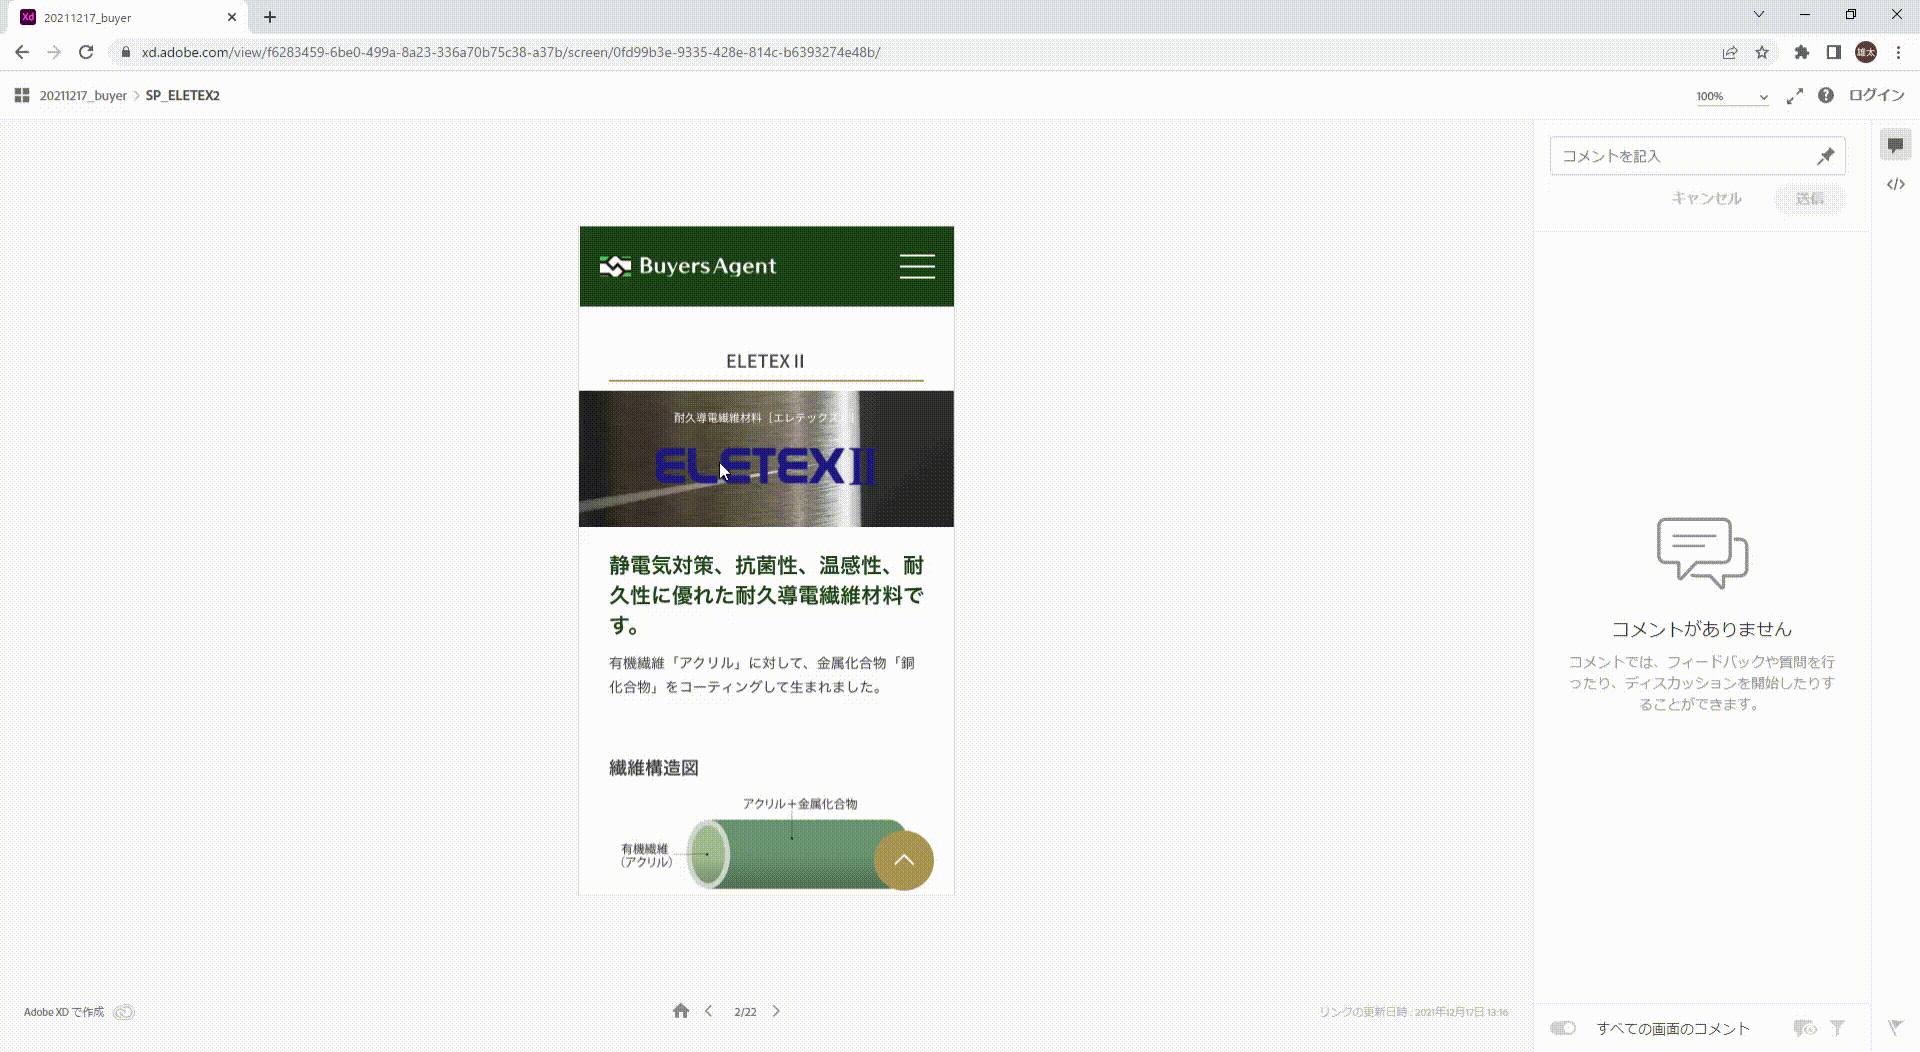1920x1052 pixels.
Task: Click the fiber structure diagram image
Action: tap(766, 844)
